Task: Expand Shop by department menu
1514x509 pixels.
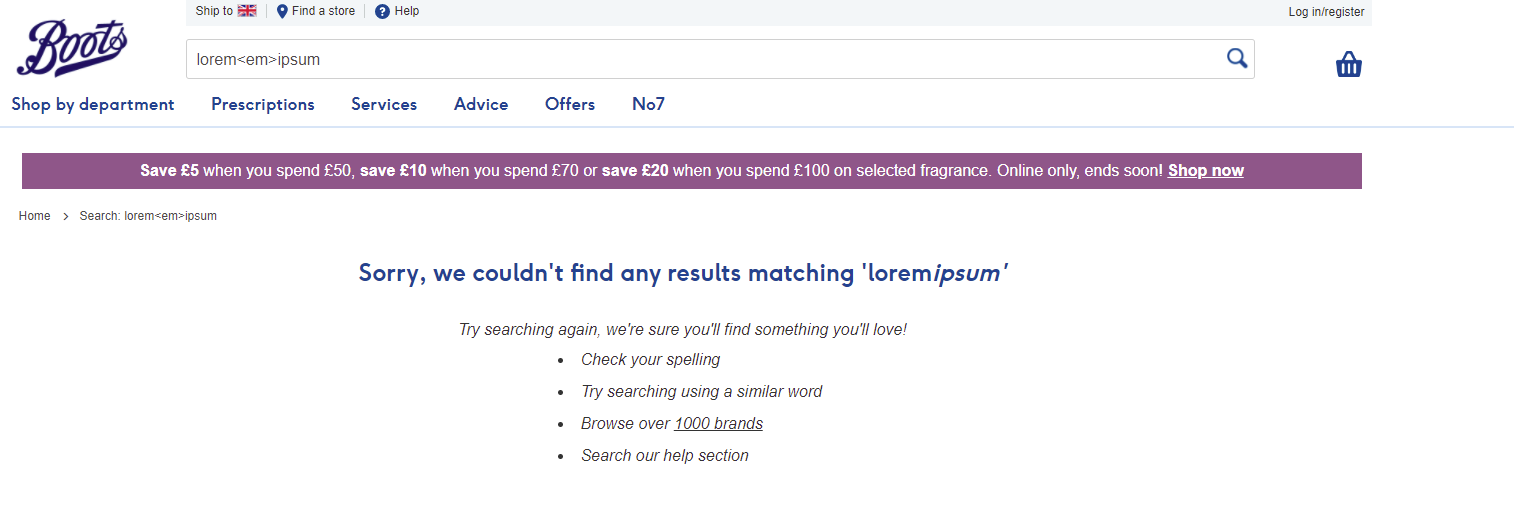Action: pyautogui.click(x=93, y=104)
